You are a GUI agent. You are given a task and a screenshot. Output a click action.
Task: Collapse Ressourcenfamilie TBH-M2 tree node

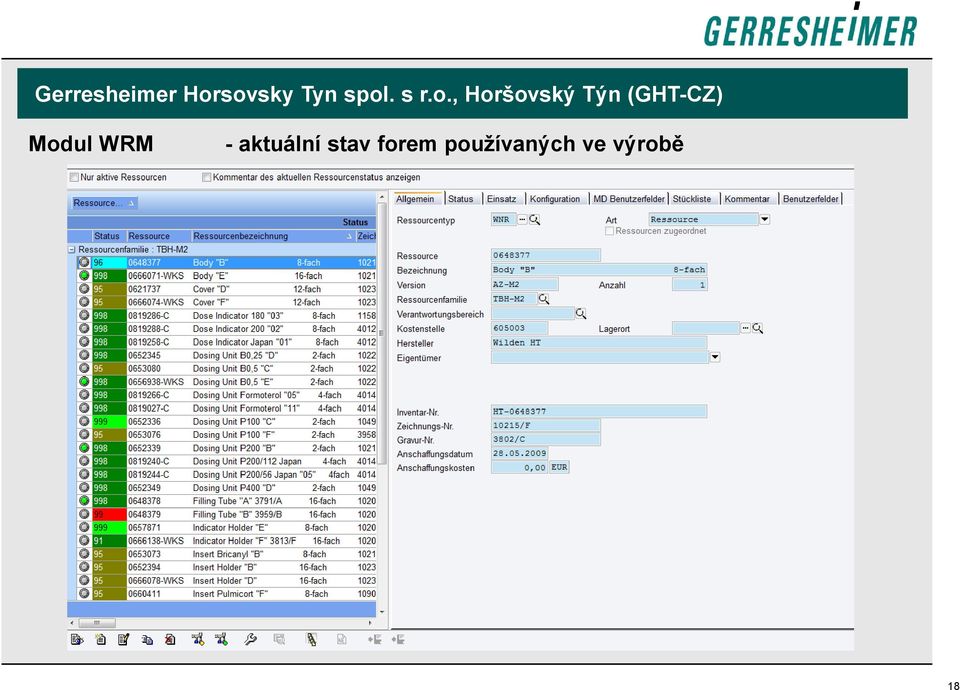coord(72,250)
